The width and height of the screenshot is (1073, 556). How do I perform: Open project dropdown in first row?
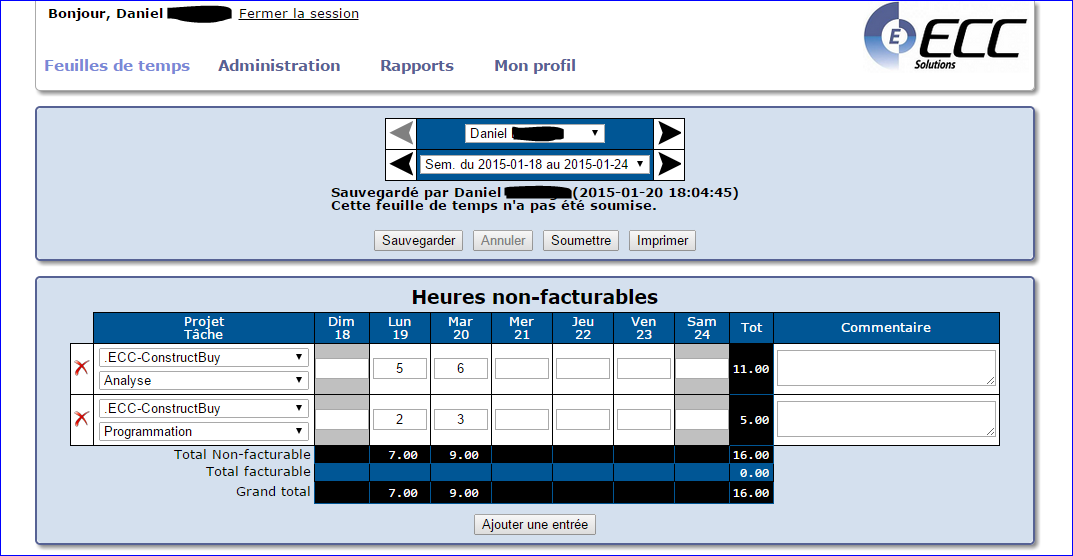[x=203, y=357]
